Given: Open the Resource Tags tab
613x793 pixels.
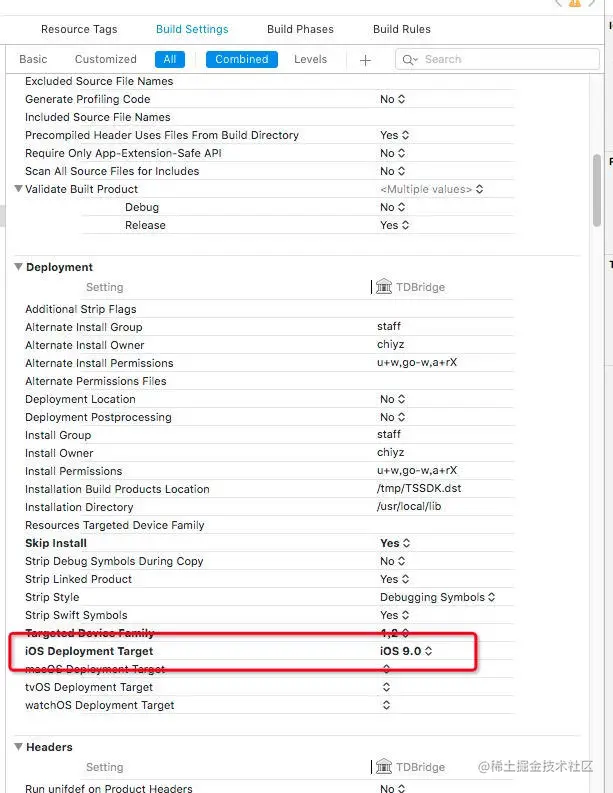Looking at the screenshot, I should point(79,29).
